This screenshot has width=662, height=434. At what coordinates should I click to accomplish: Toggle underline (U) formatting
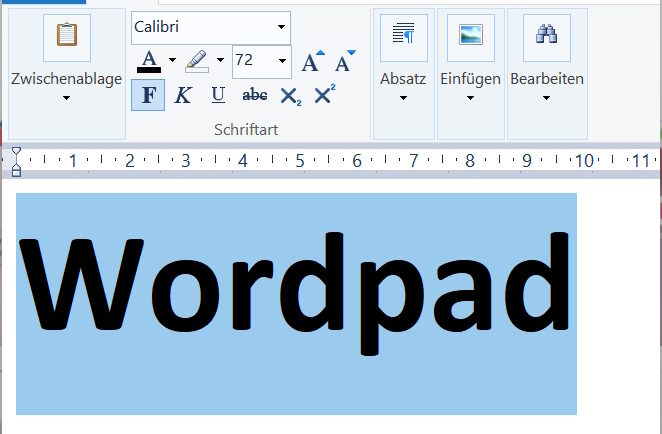point(217,96)
